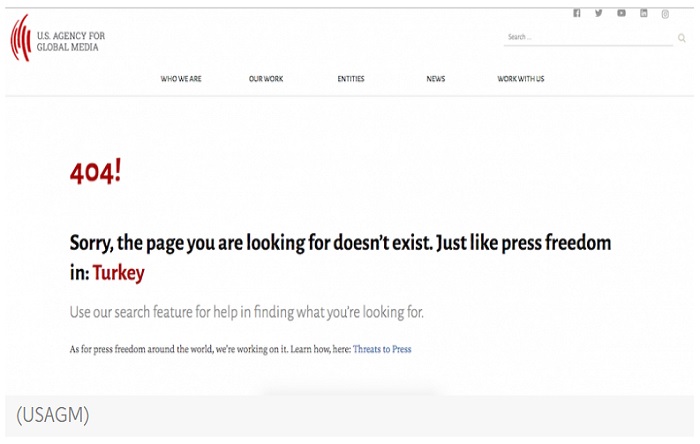Expand the News navigation item
Image resolution: width=700 pixels, height=444 pixels.
(436, 79)
